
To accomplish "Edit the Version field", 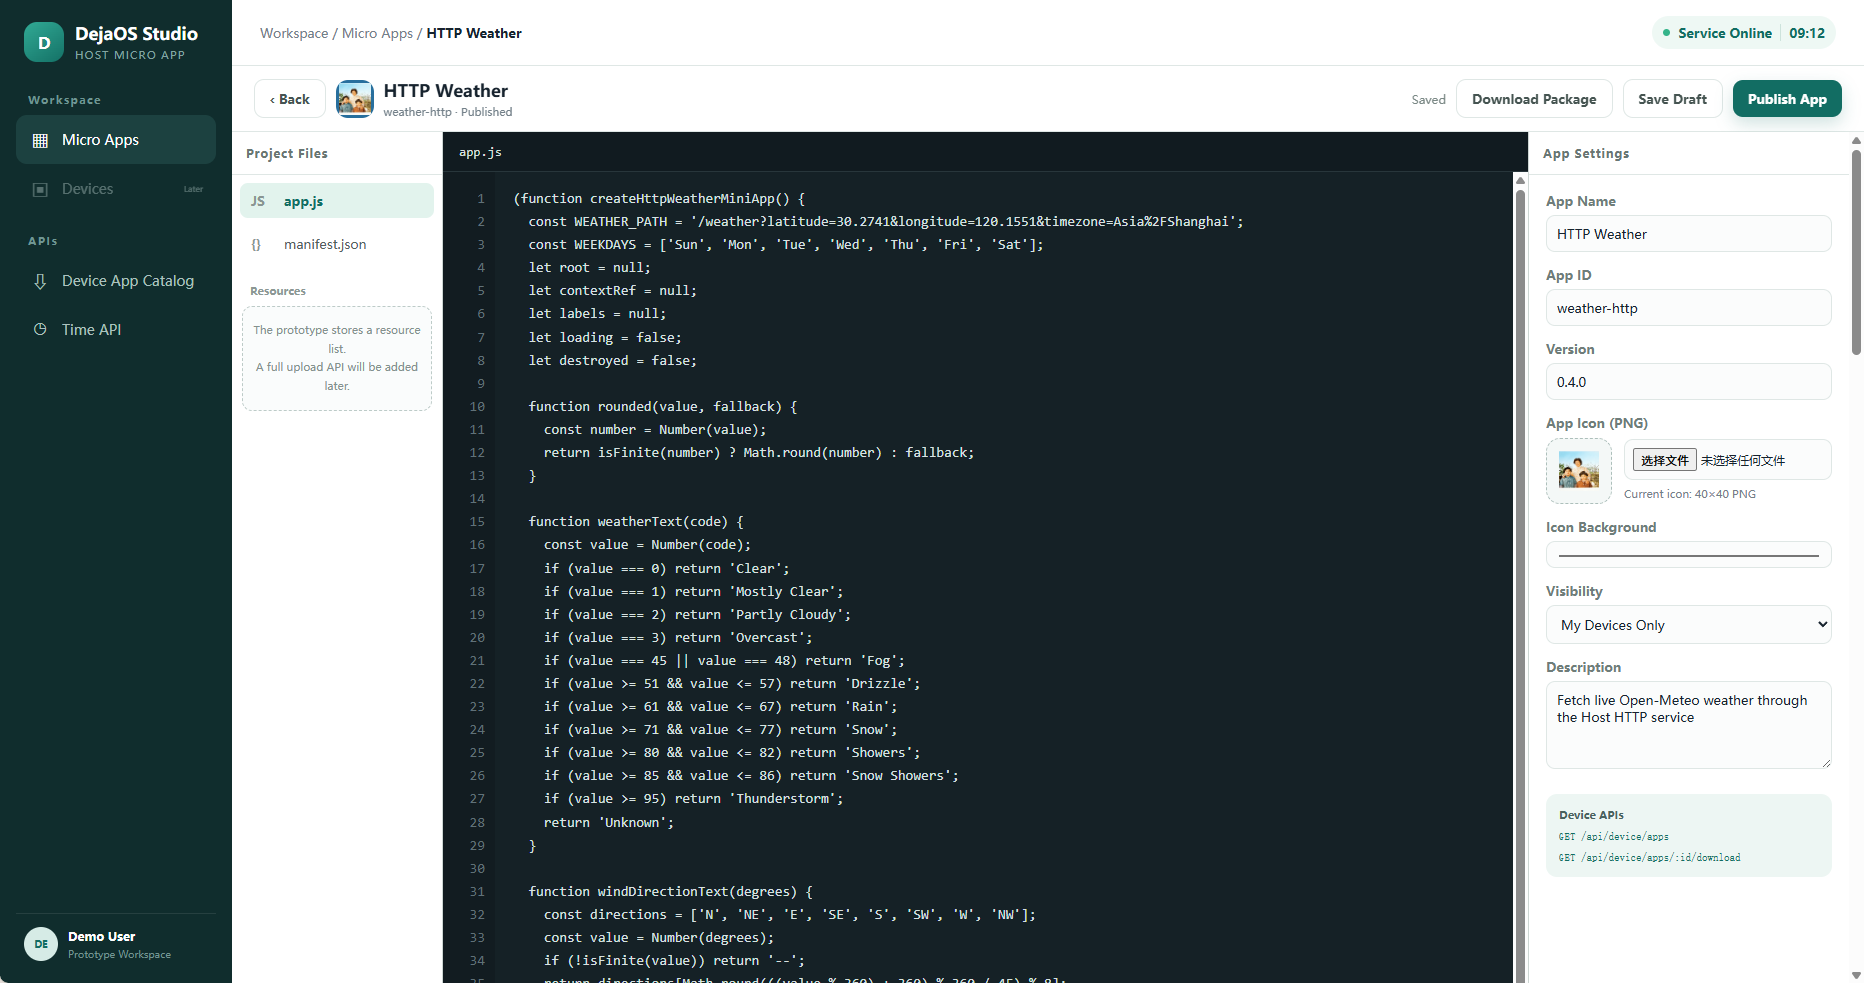I will 1688,382.
